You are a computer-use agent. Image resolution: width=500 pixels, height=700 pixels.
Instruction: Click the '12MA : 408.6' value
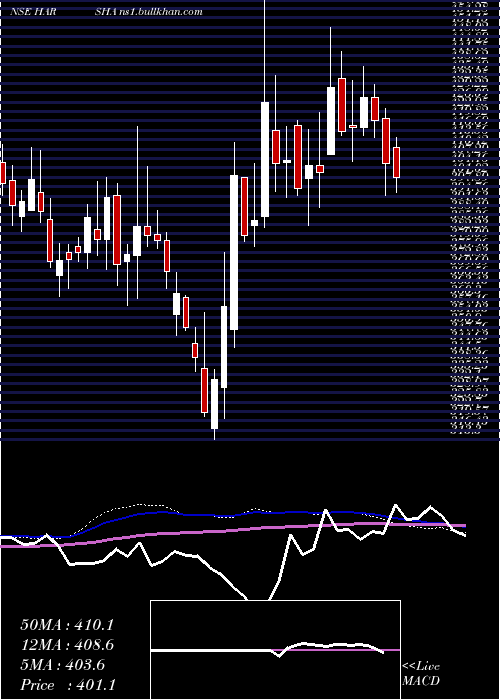pyautogui.click(x=67, y=645)
